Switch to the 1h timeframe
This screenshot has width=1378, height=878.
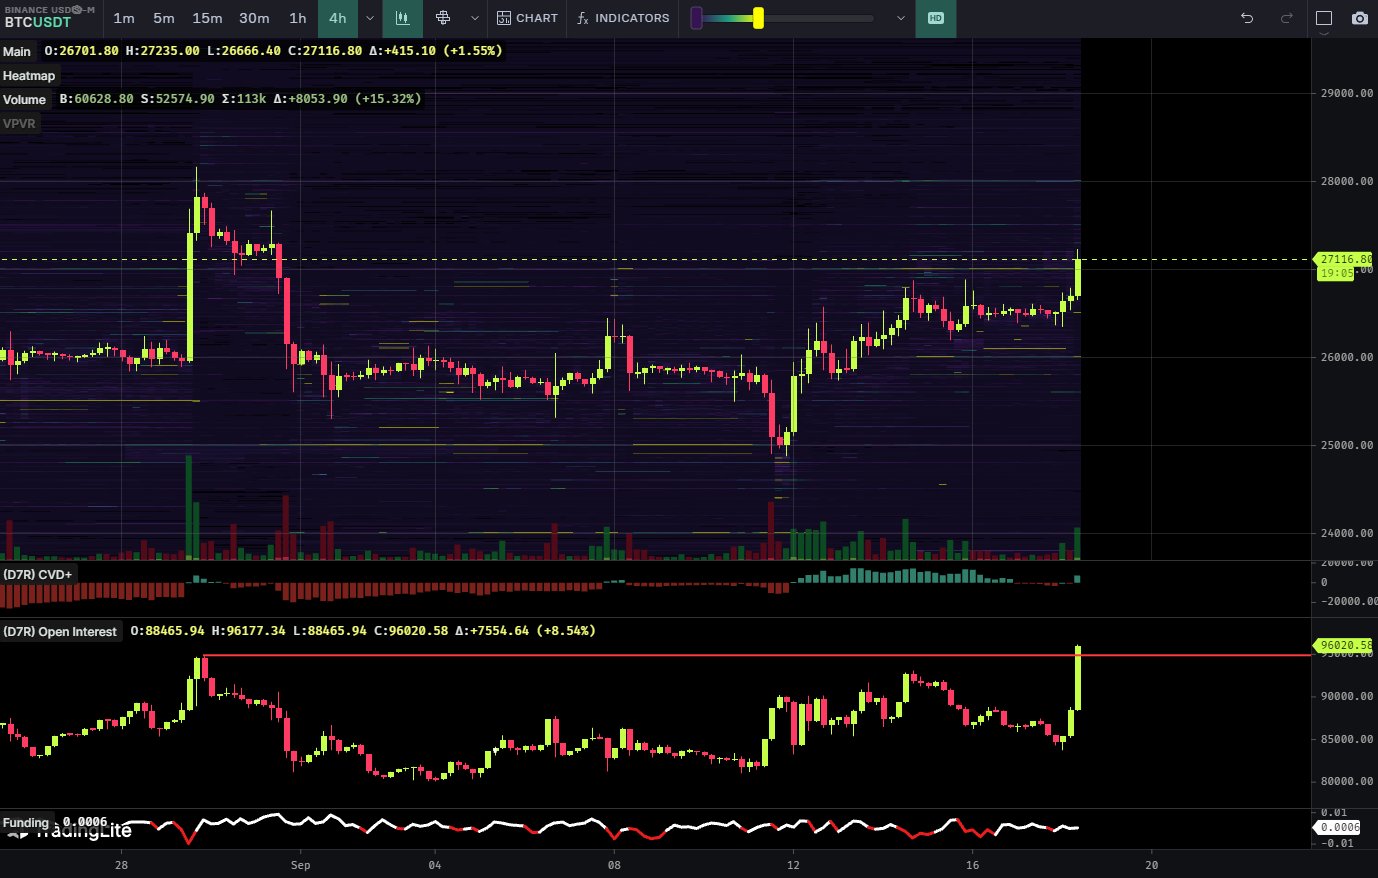click(x=297, y=18)
